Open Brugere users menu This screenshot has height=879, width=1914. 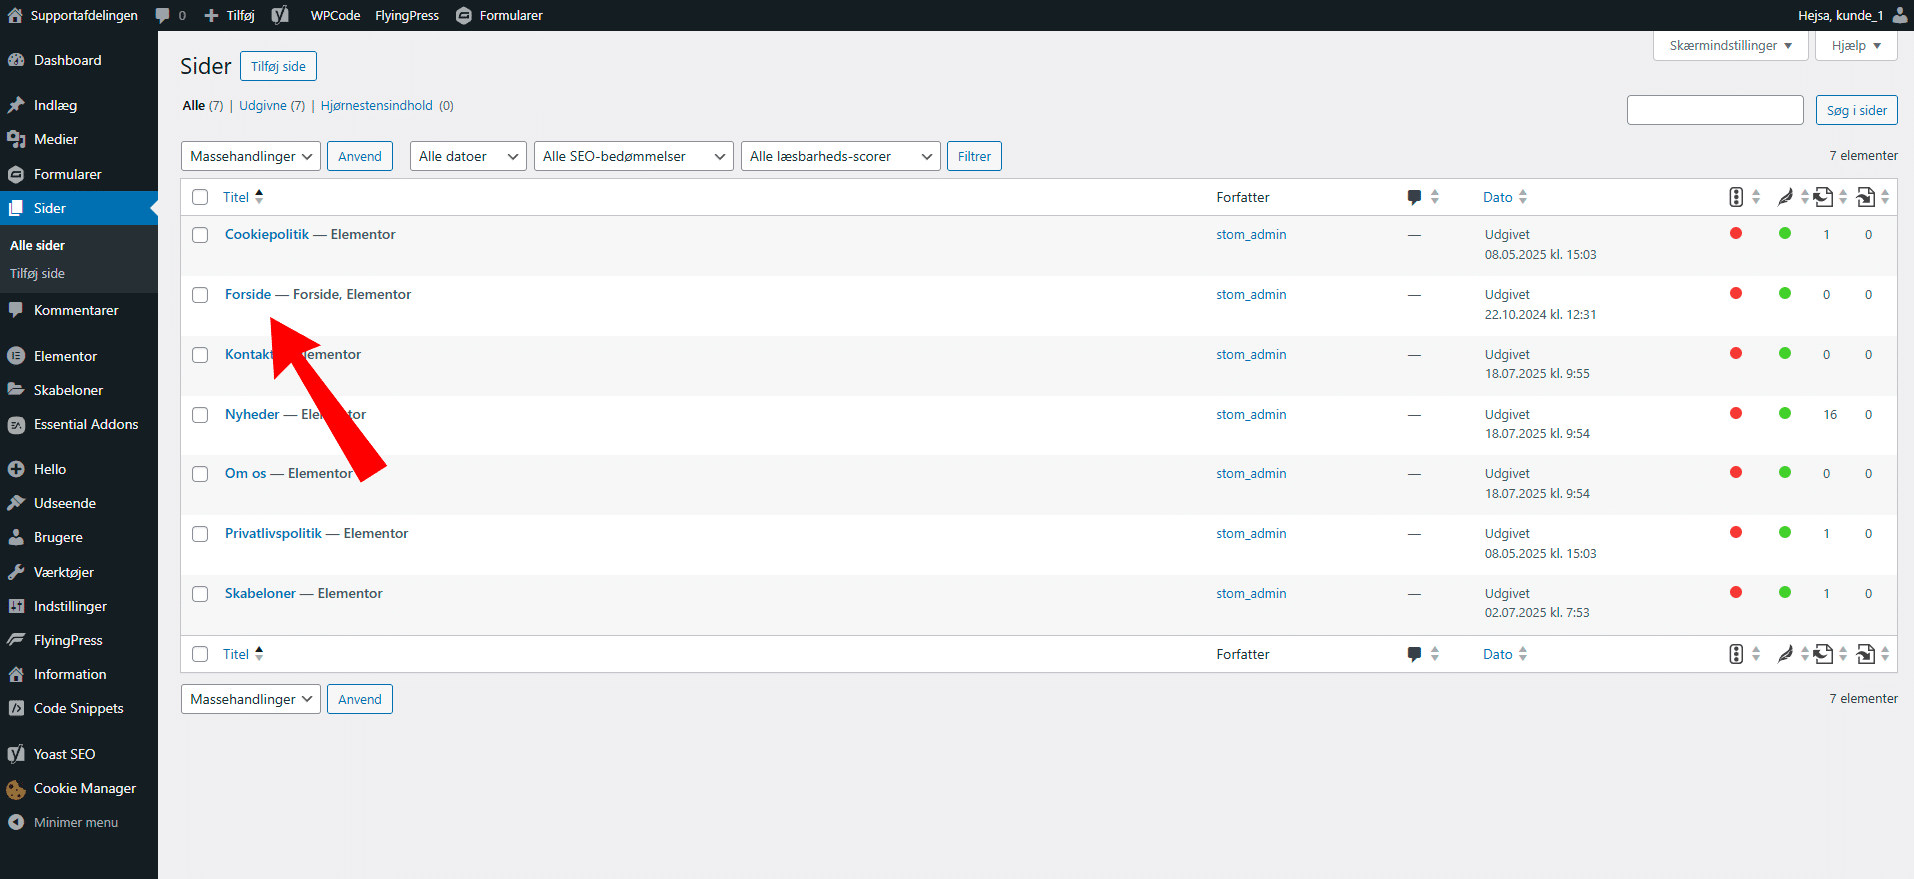[x=58, y=537]
